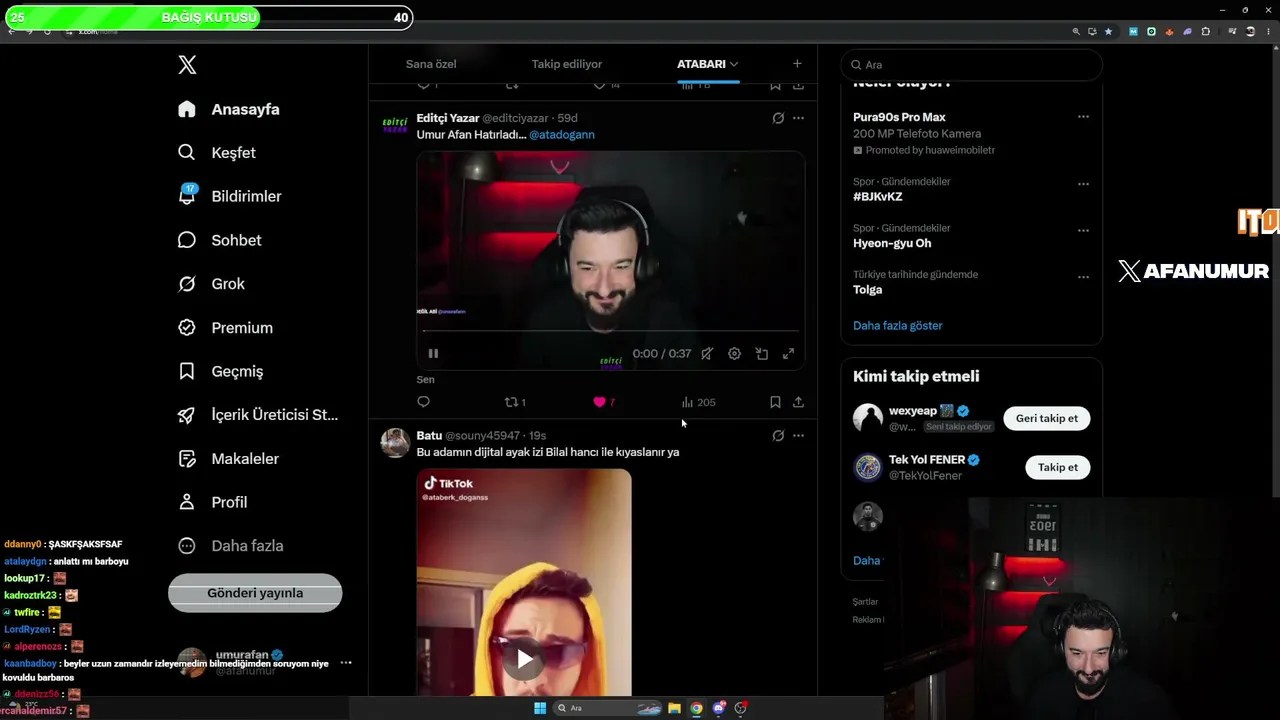Switch to the Takip ediliyor tab
Image resolution: width=1280 pixels, height=720 pixels.
click(x=567, y=64)
